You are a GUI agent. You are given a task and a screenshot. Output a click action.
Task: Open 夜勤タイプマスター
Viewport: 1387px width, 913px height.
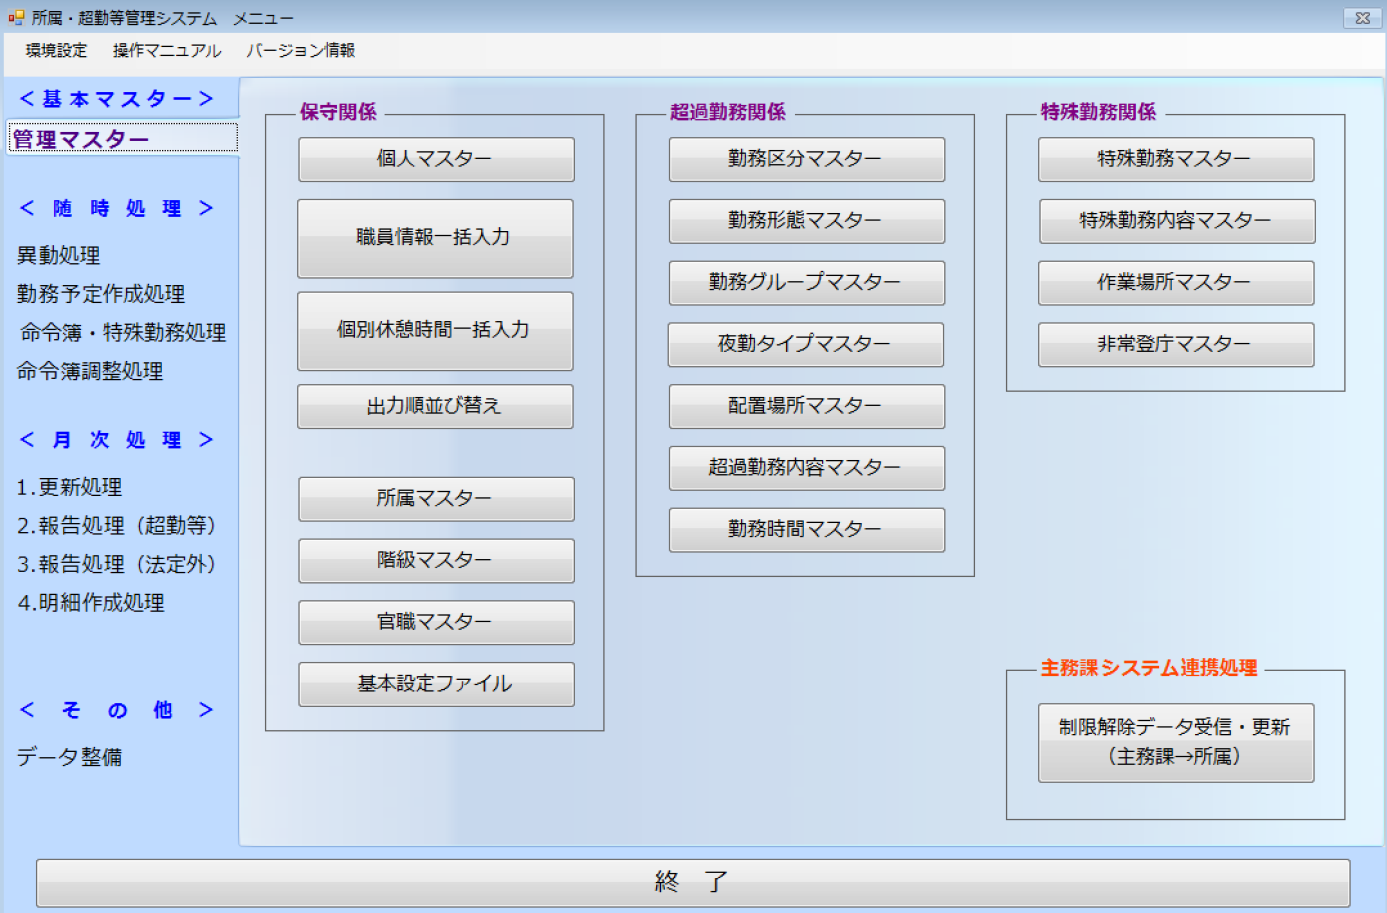(806, 344)
